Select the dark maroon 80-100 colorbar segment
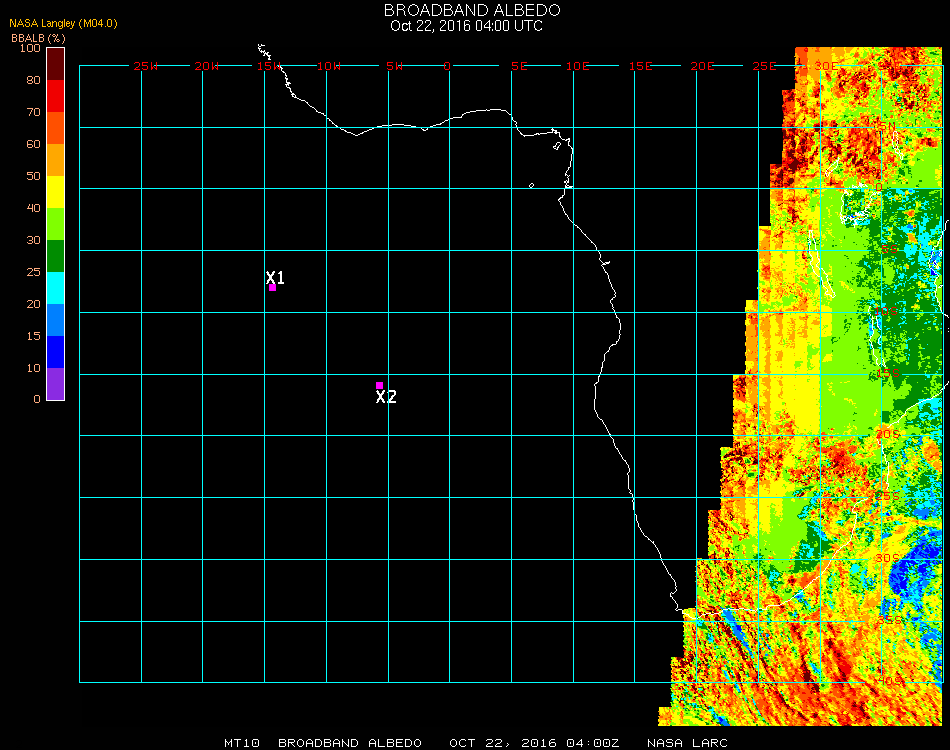950x750 pixels. point(55,64)
